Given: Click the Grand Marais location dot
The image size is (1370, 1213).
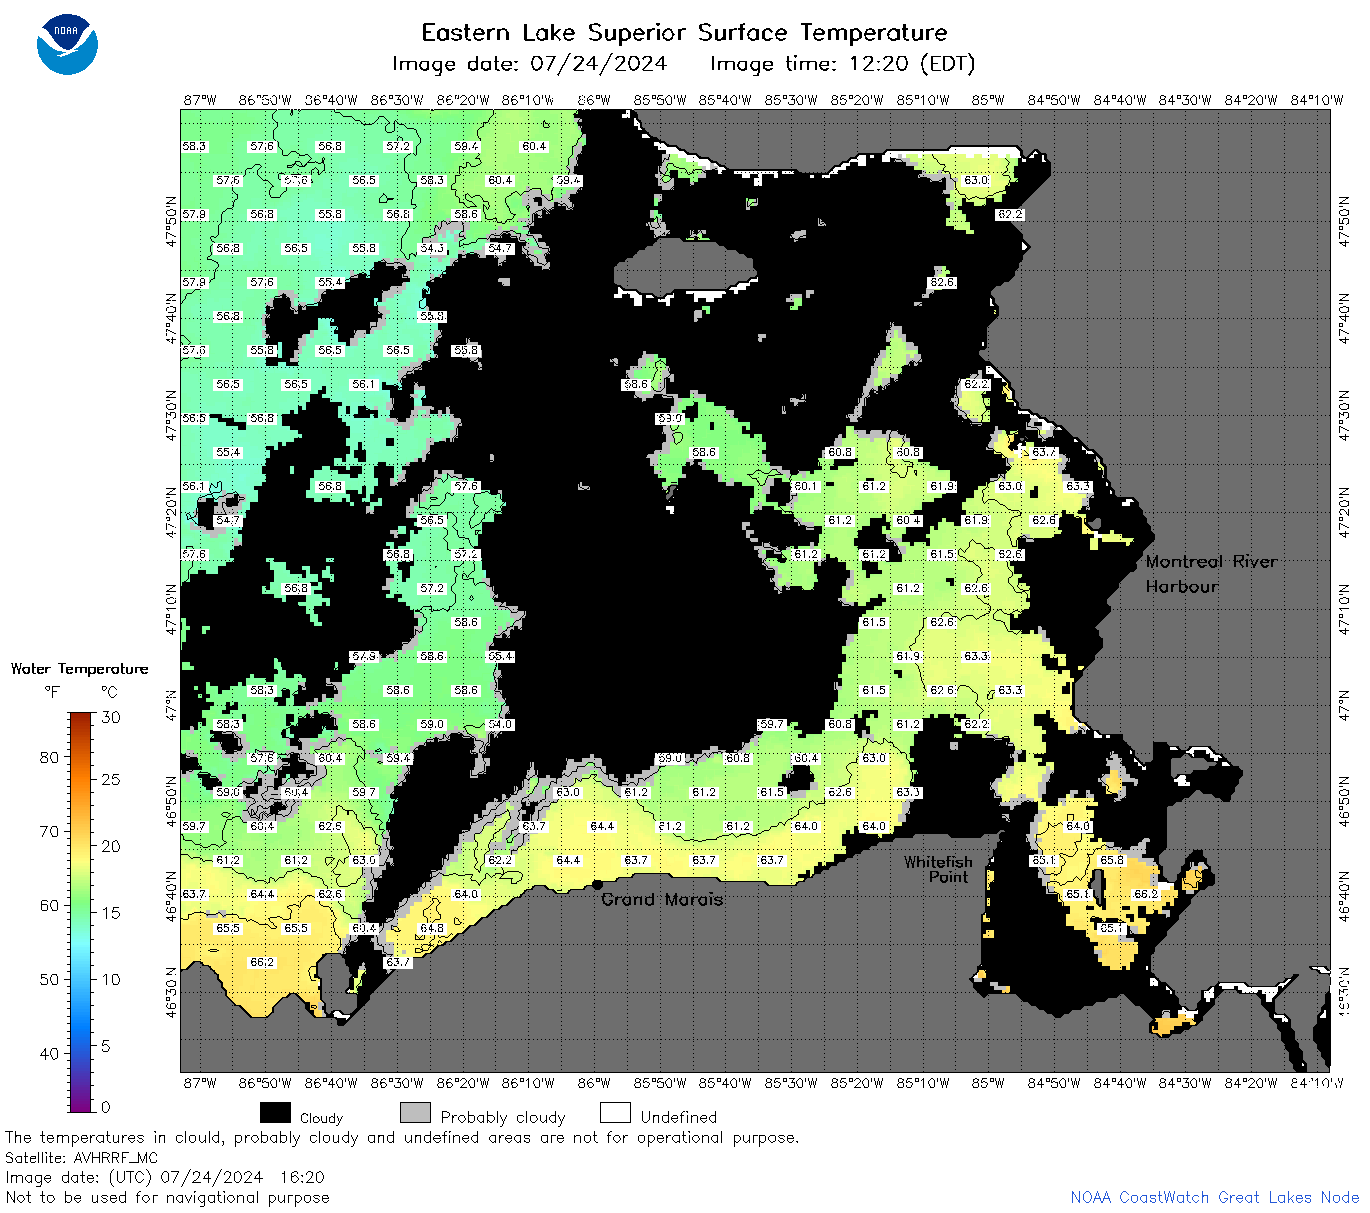Looking at the screenshot, I should (597, 884).
